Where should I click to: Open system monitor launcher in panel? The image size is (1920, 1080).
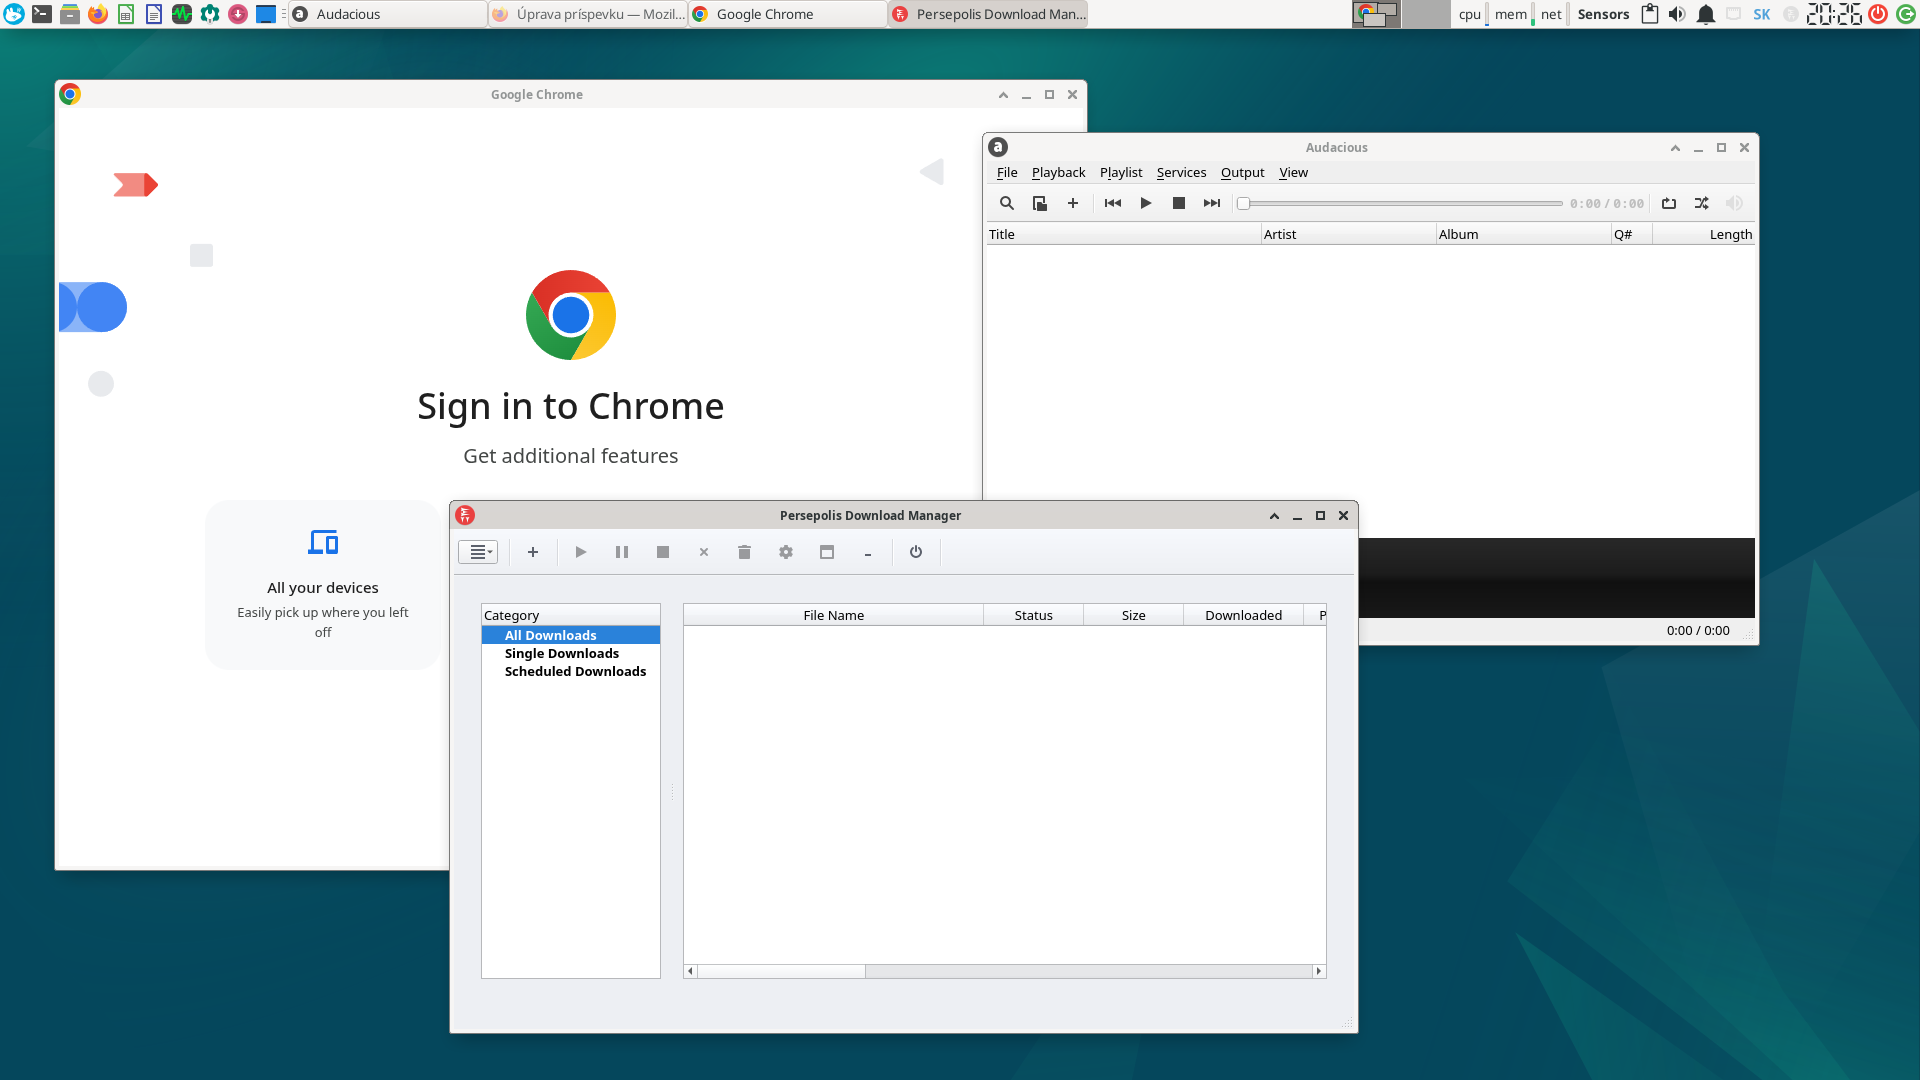[x=182, y=14]
